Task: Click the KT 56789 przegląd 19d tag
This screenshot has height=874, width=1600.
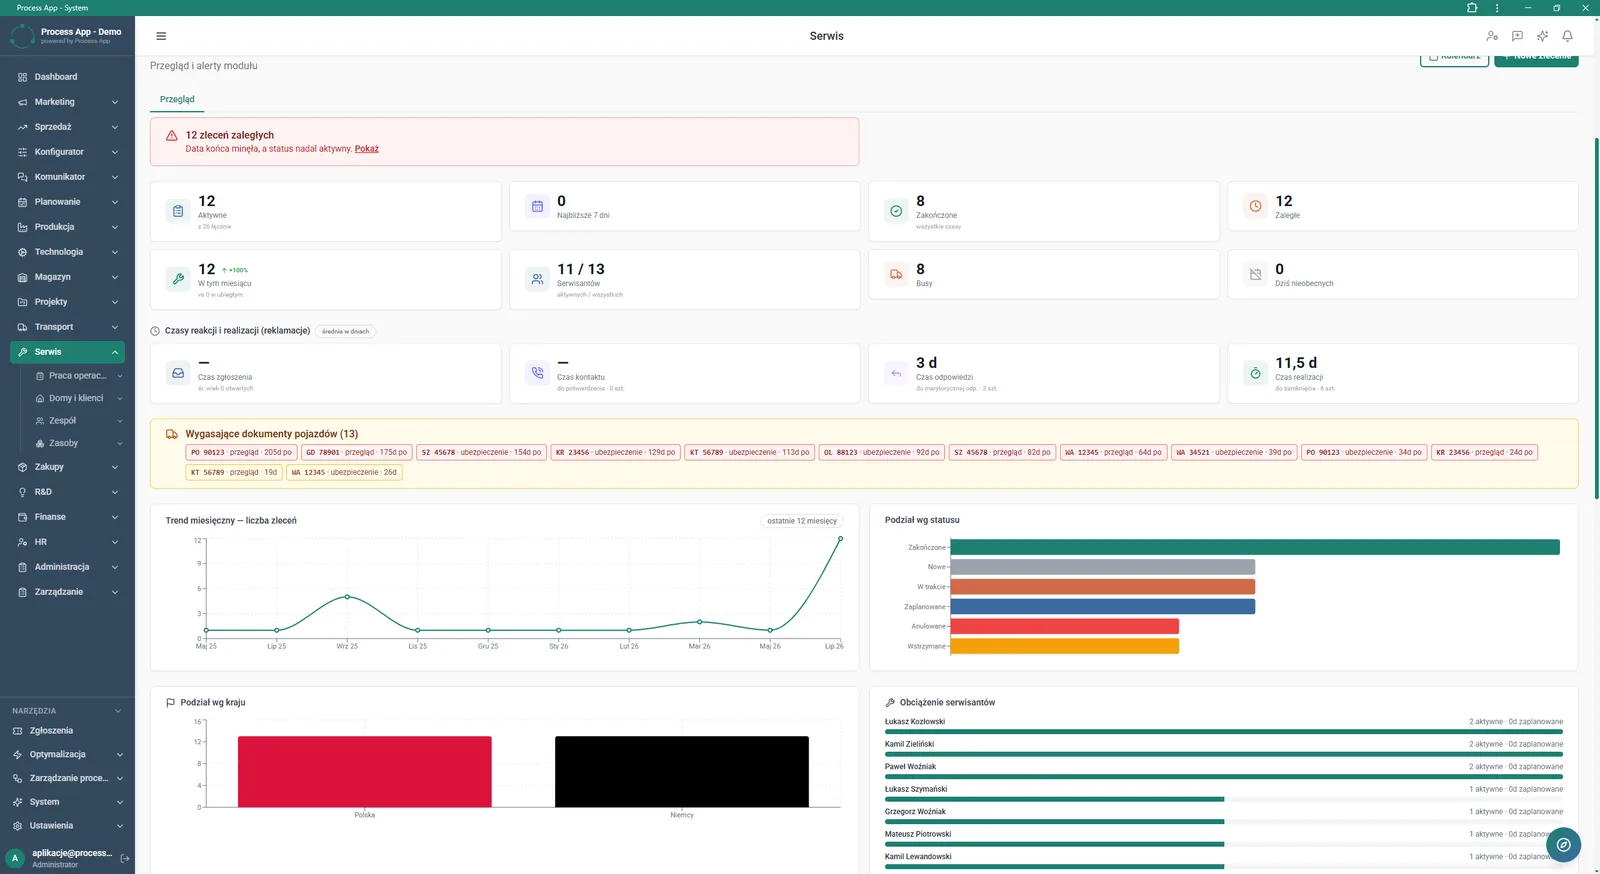Action: coord(234,472)
